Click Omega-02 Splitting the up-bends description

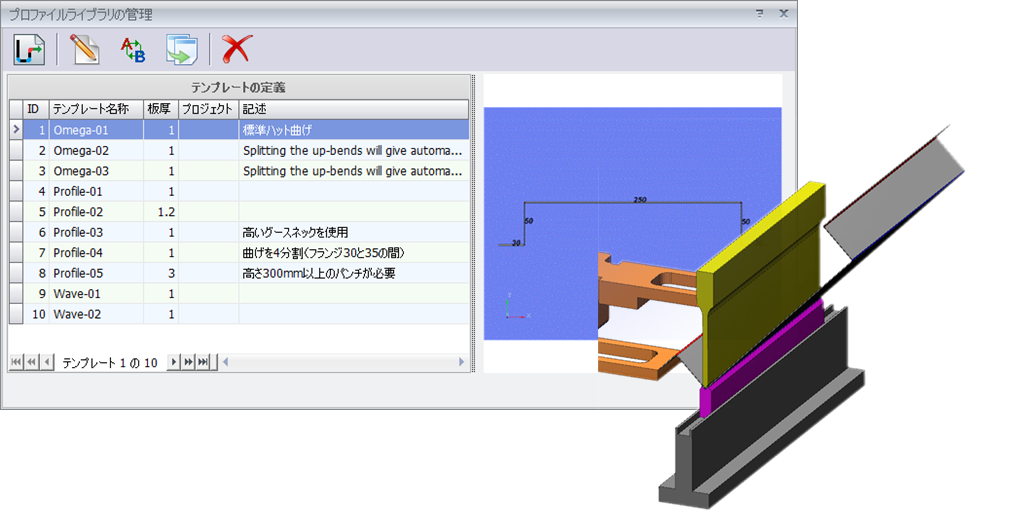(x=354, y=150)
